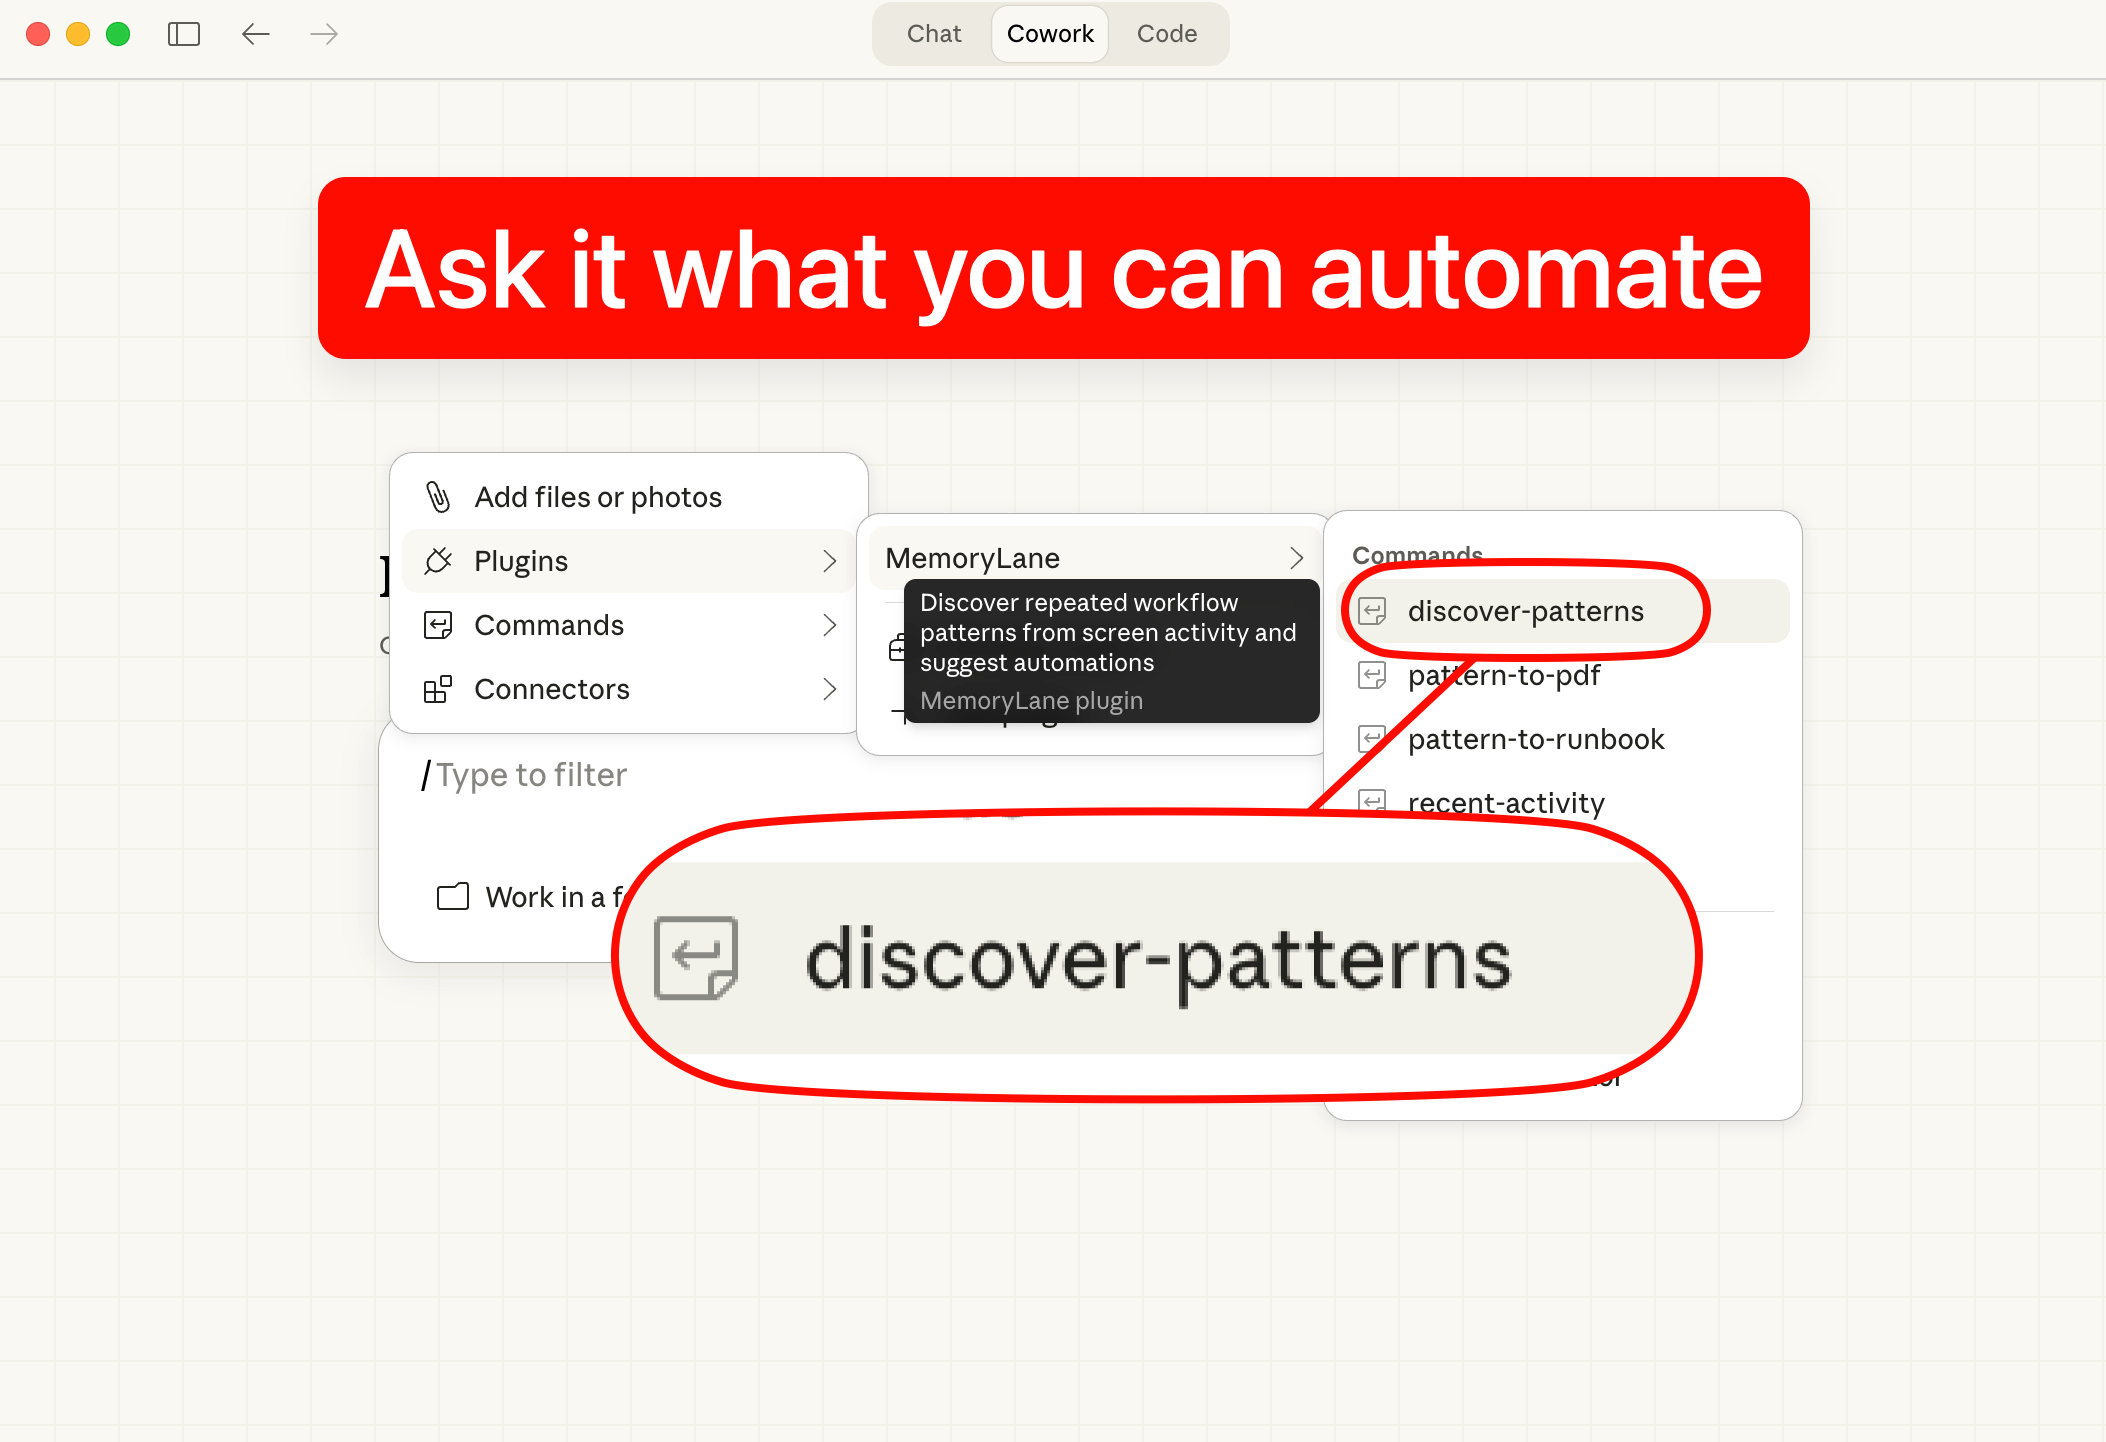Expand the Connectors submenu chevron
2106x1442 pixels.
point(829,689)
